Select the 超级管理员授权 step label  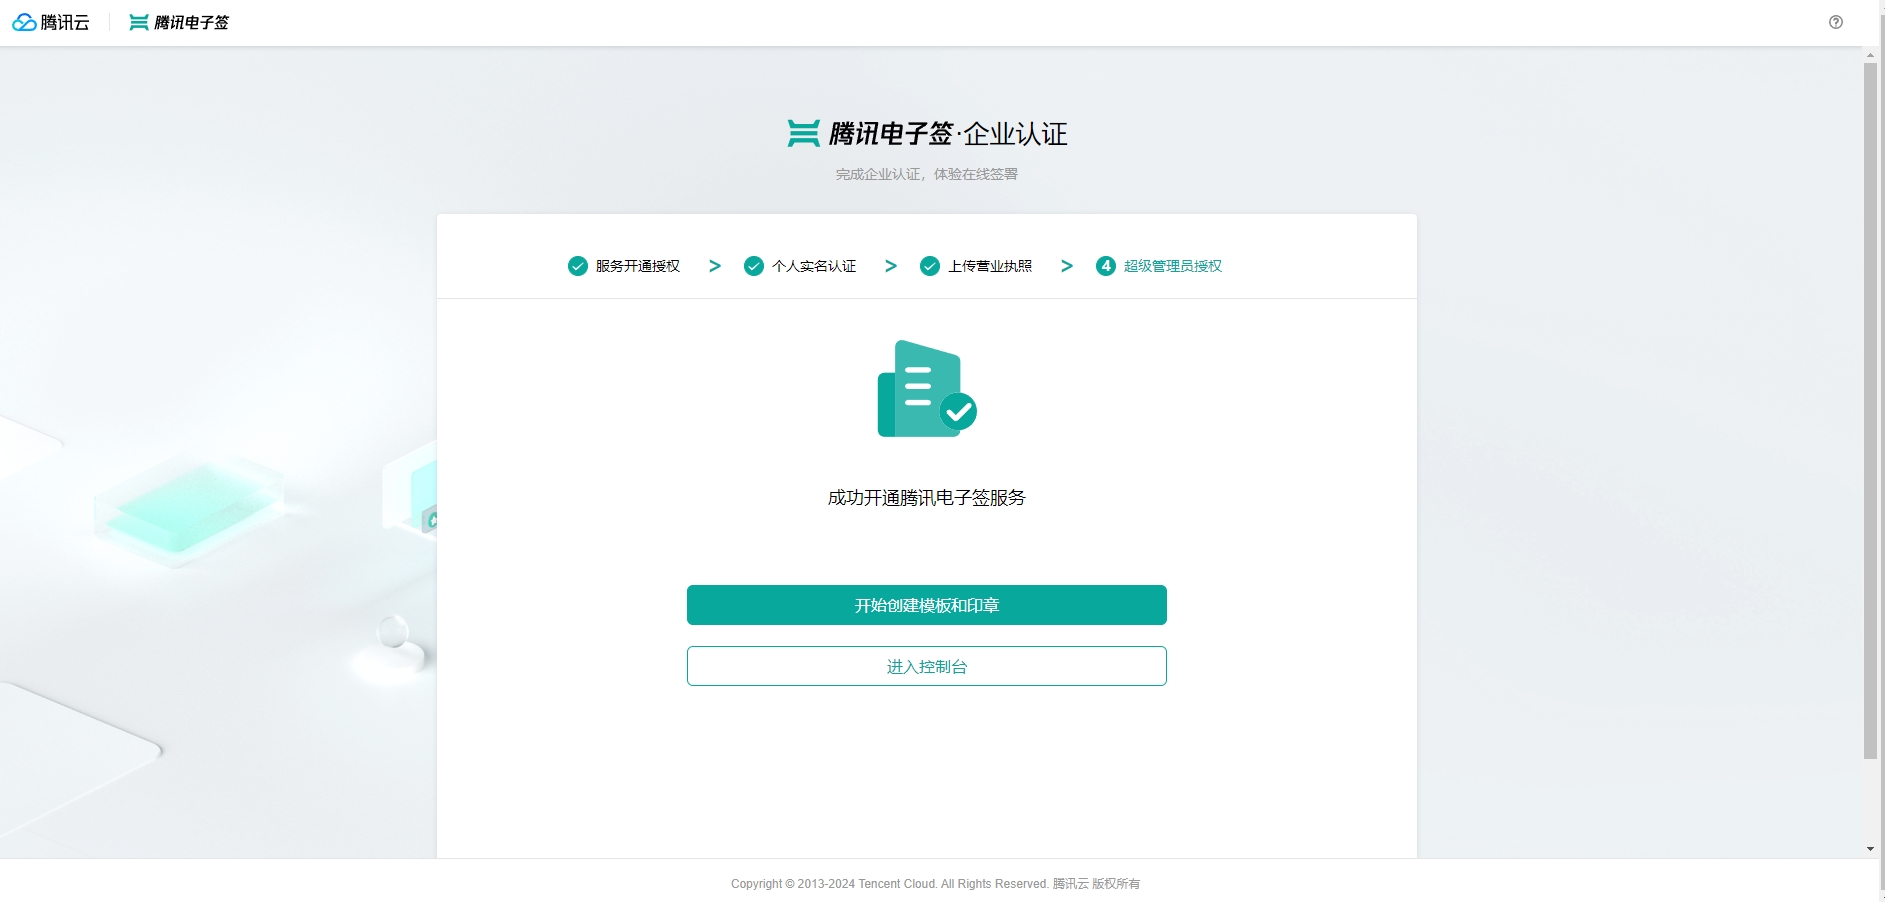[1173, 266]
